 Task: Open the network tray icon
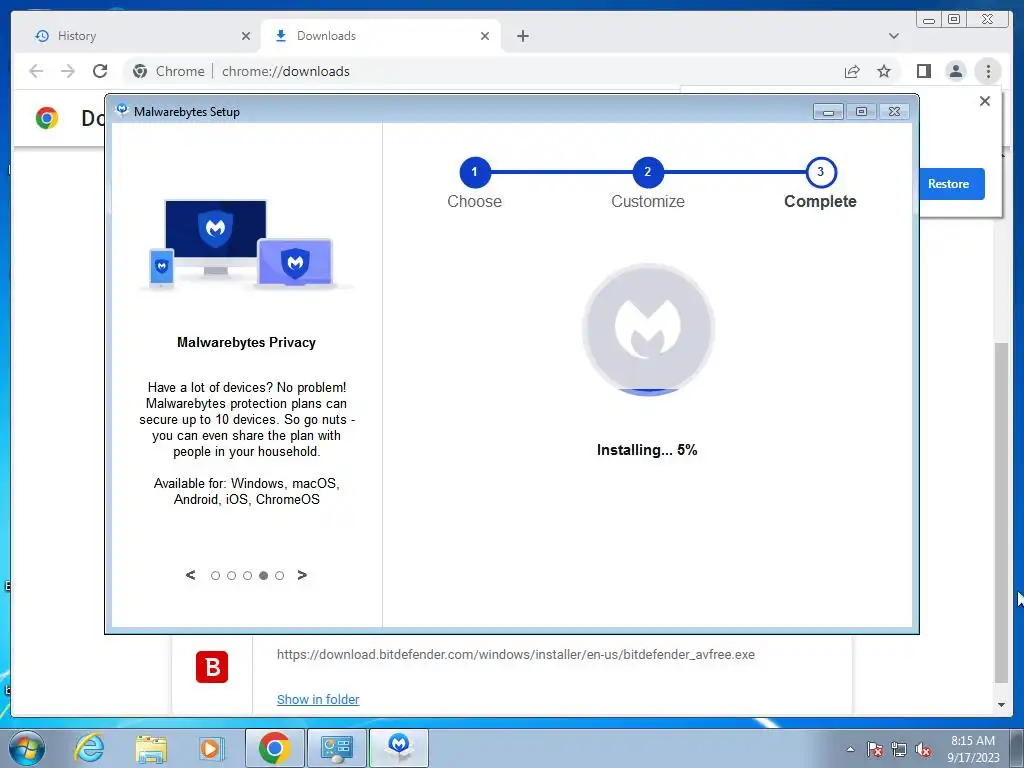coord(899,749)
